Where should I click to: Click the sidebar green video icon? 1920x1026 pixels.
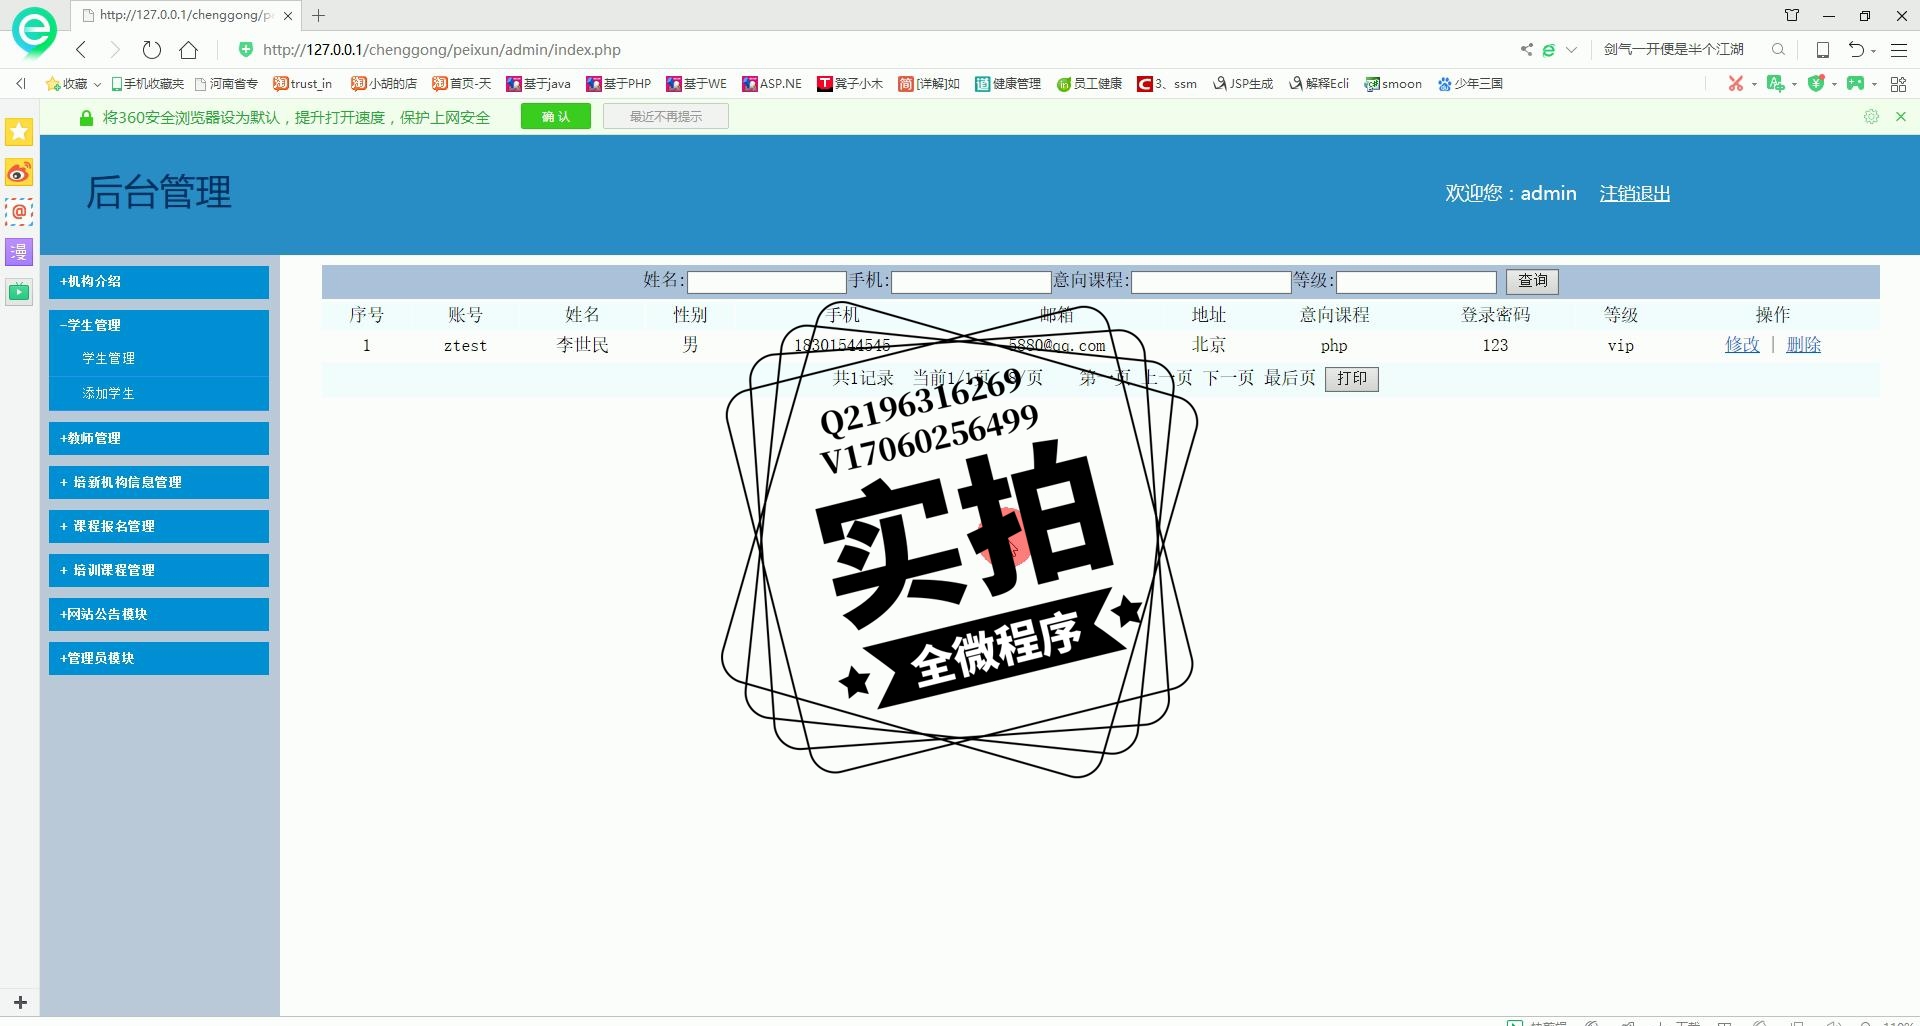(x=19, y=292)
